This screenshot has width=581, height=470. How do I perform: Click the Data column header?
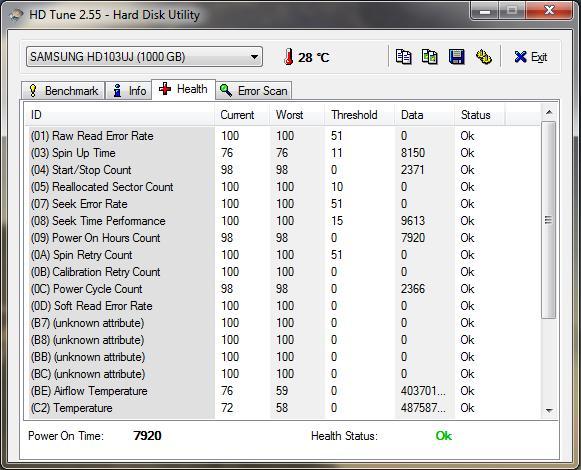(x=425, y=115)
